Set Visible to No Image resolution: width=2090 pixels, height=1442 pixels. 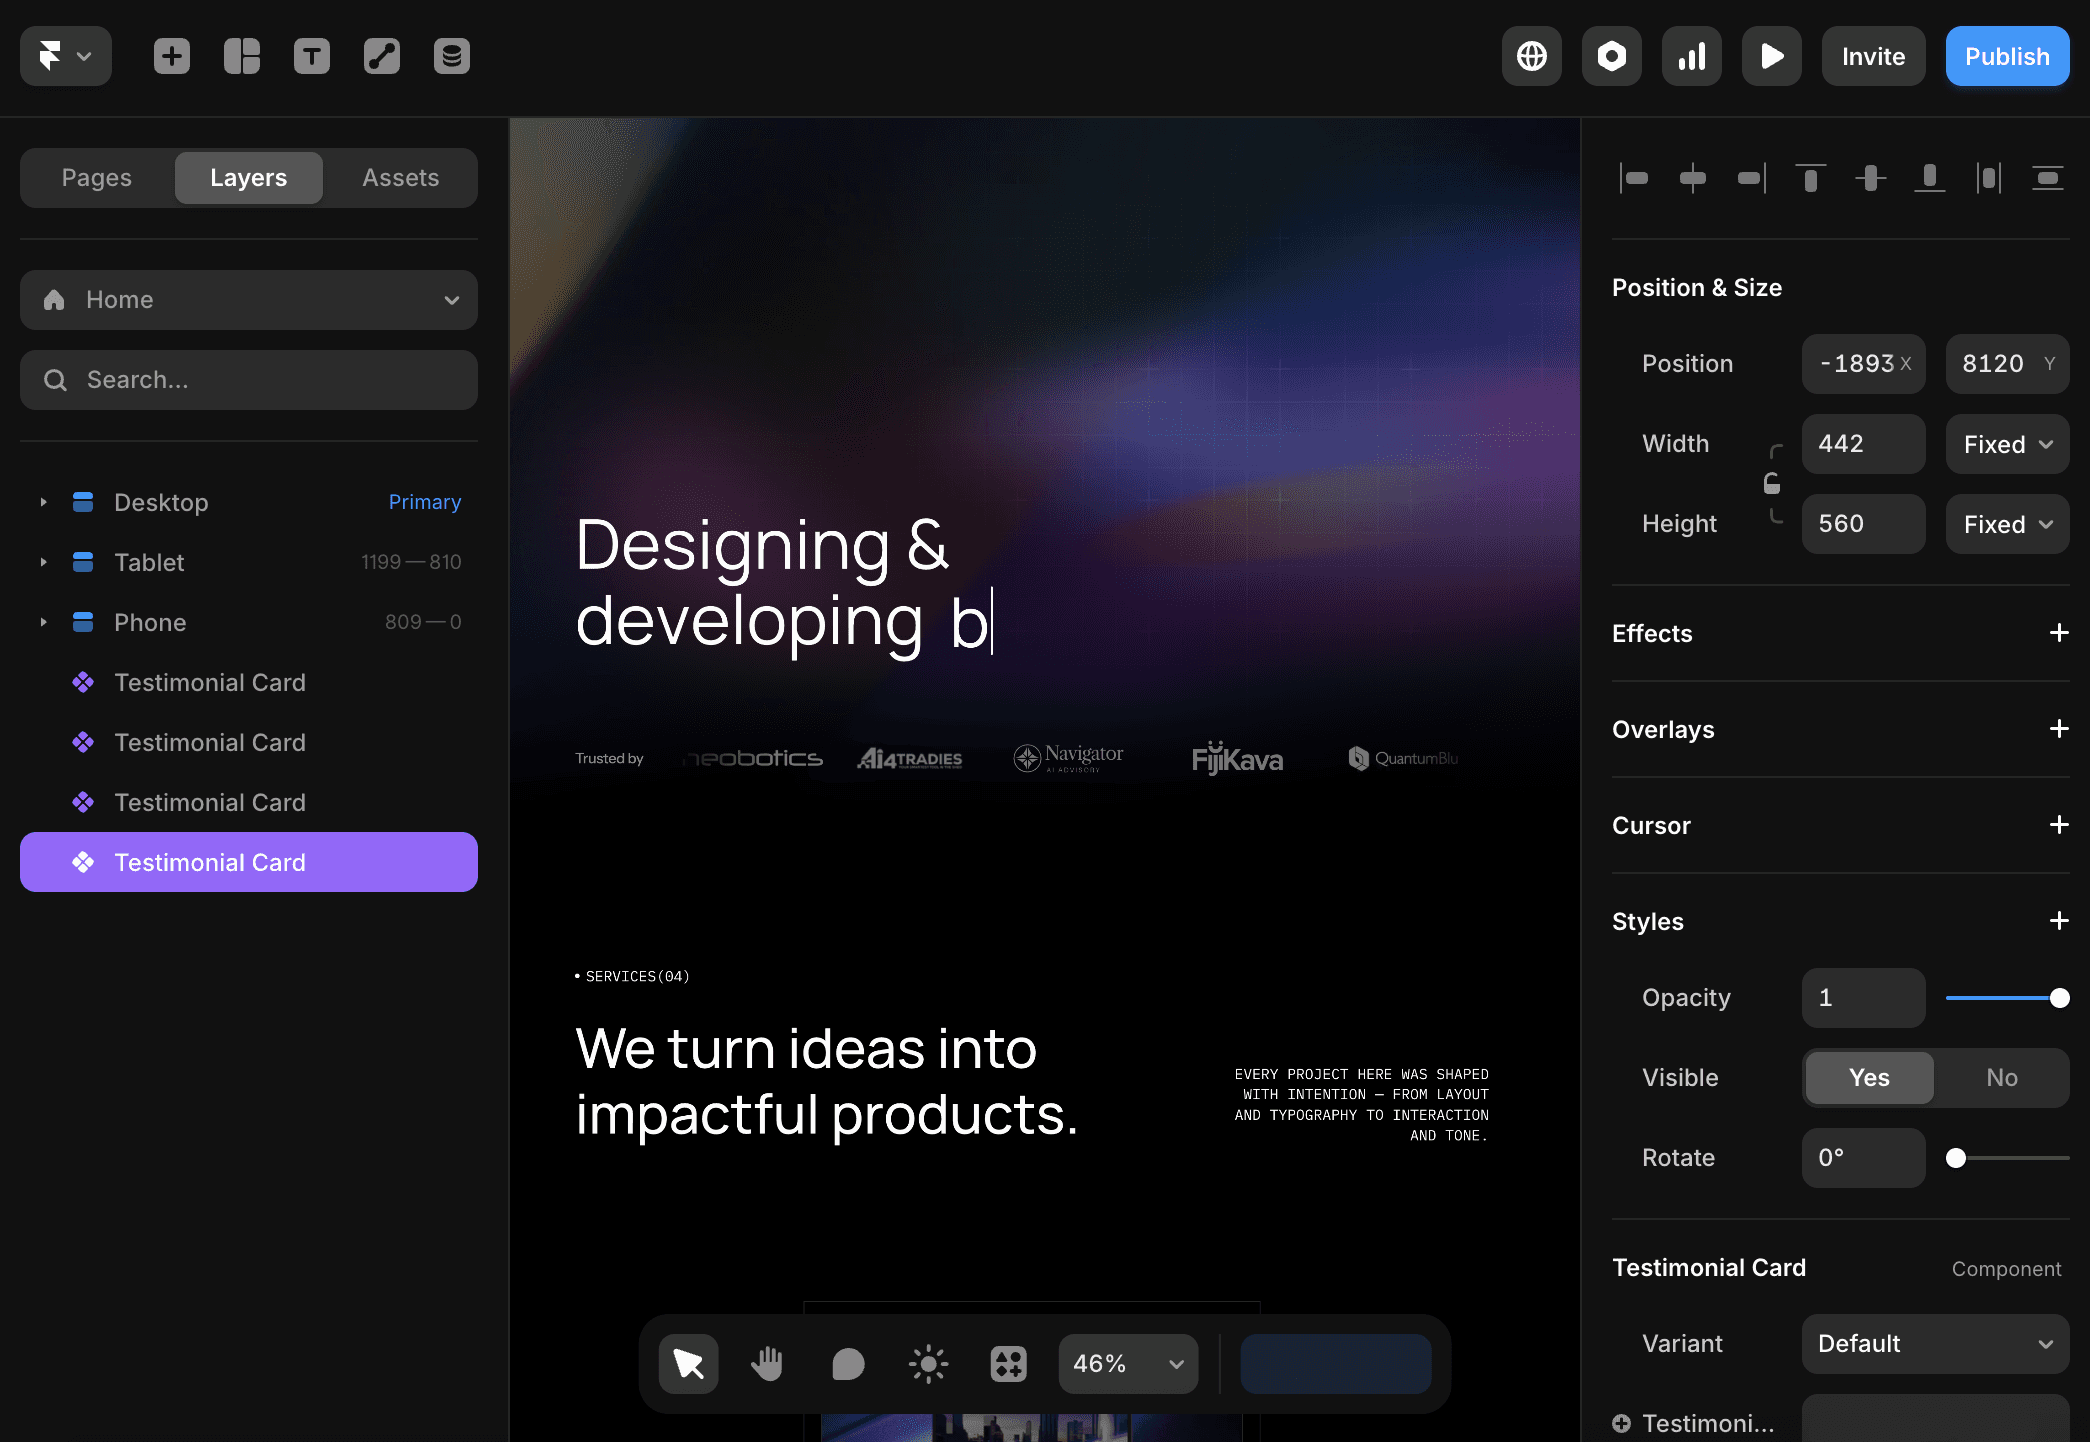[2002, 1078]
